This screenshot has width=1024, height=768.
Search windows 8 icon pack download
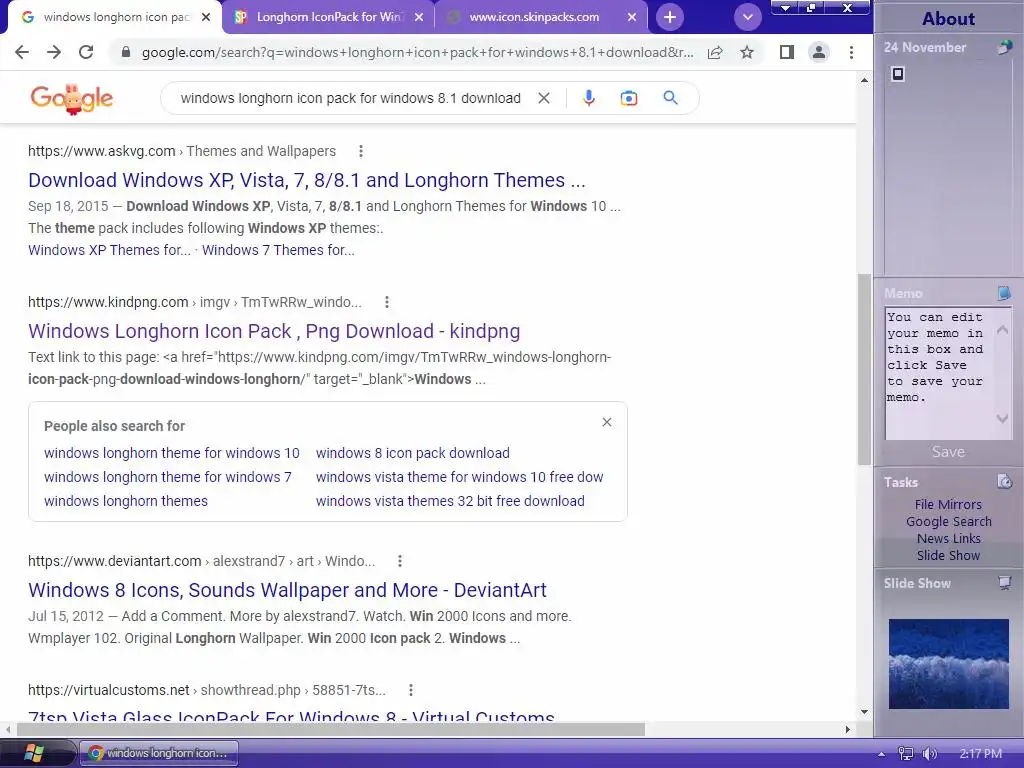coord(413,453)
